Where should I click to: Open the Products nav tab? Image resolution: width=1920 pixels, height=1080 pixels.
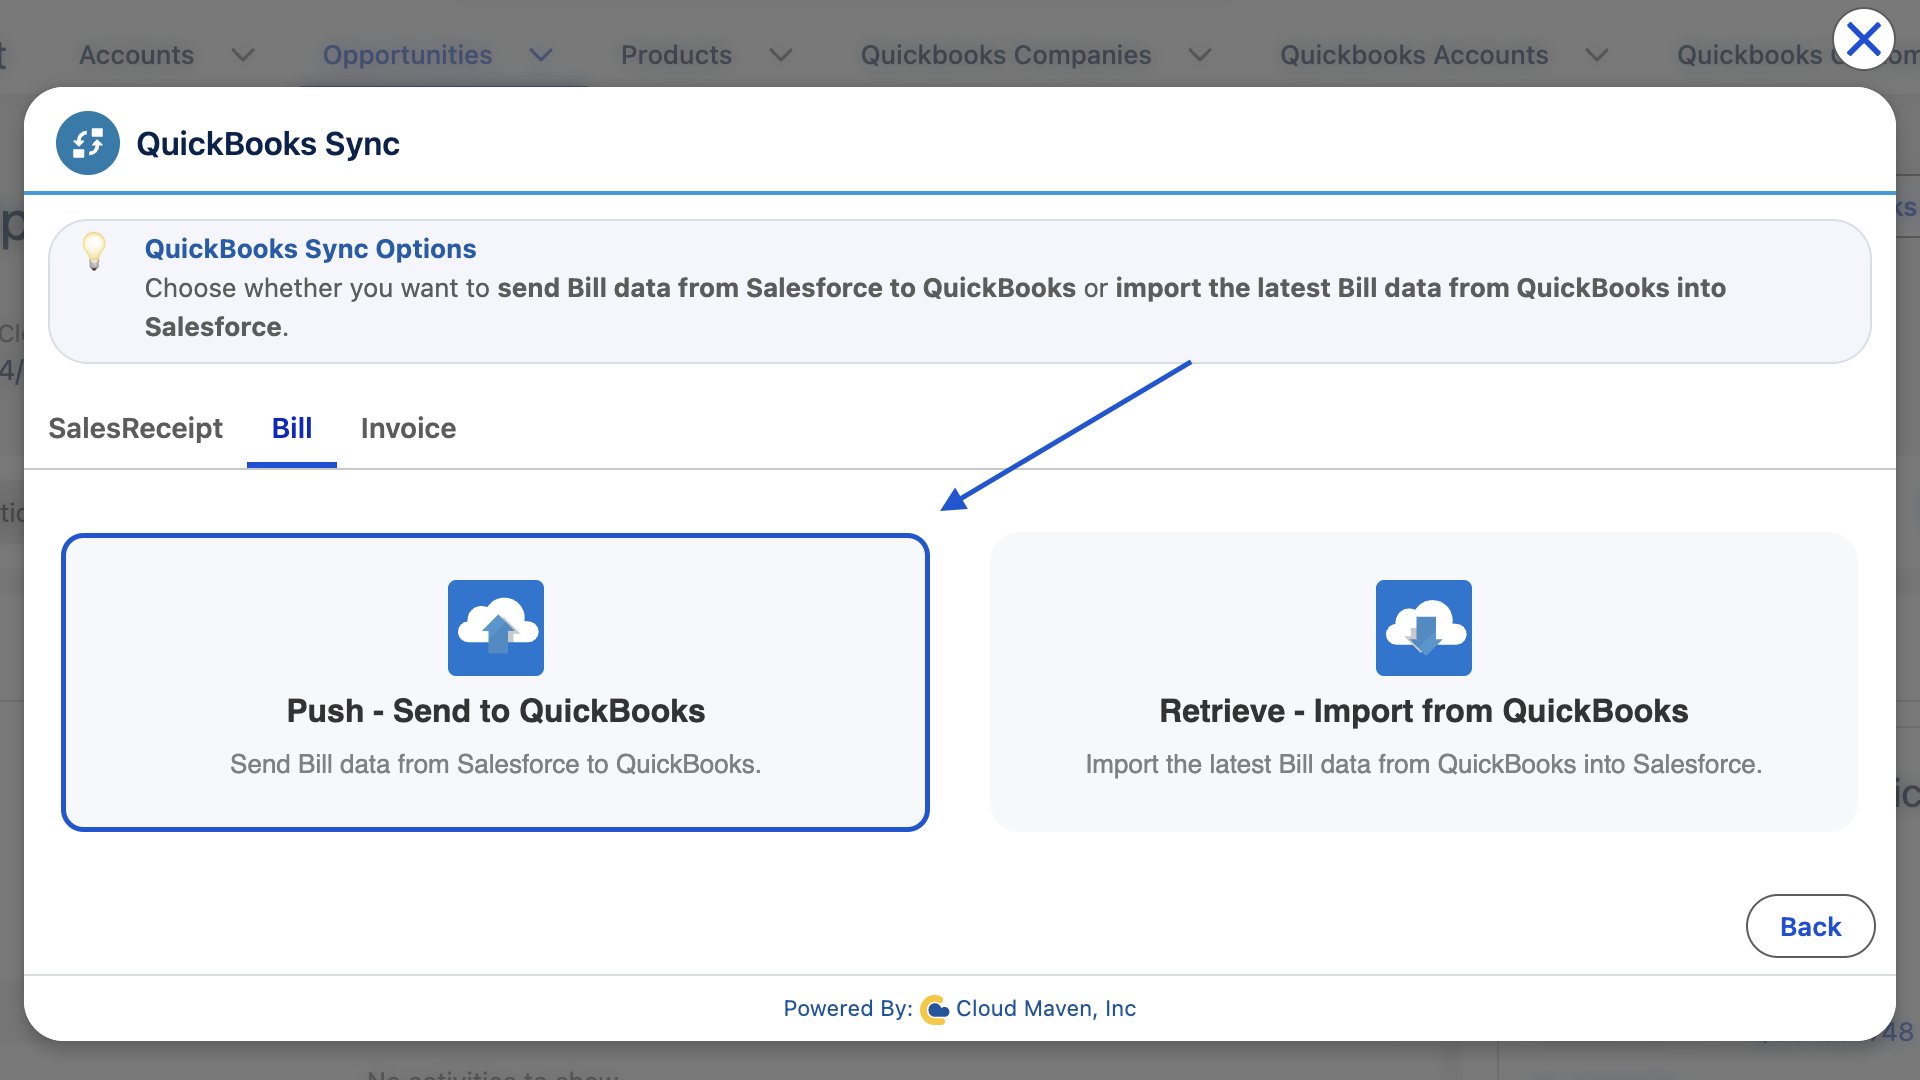point(676,55)
